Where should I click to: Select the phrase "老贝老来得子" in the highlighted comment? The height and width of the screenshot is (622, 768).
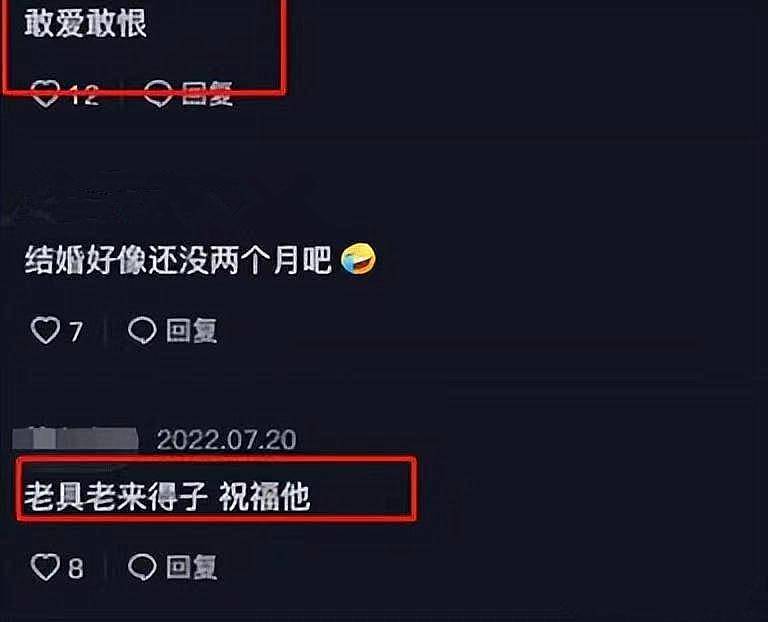coord(116,496)
